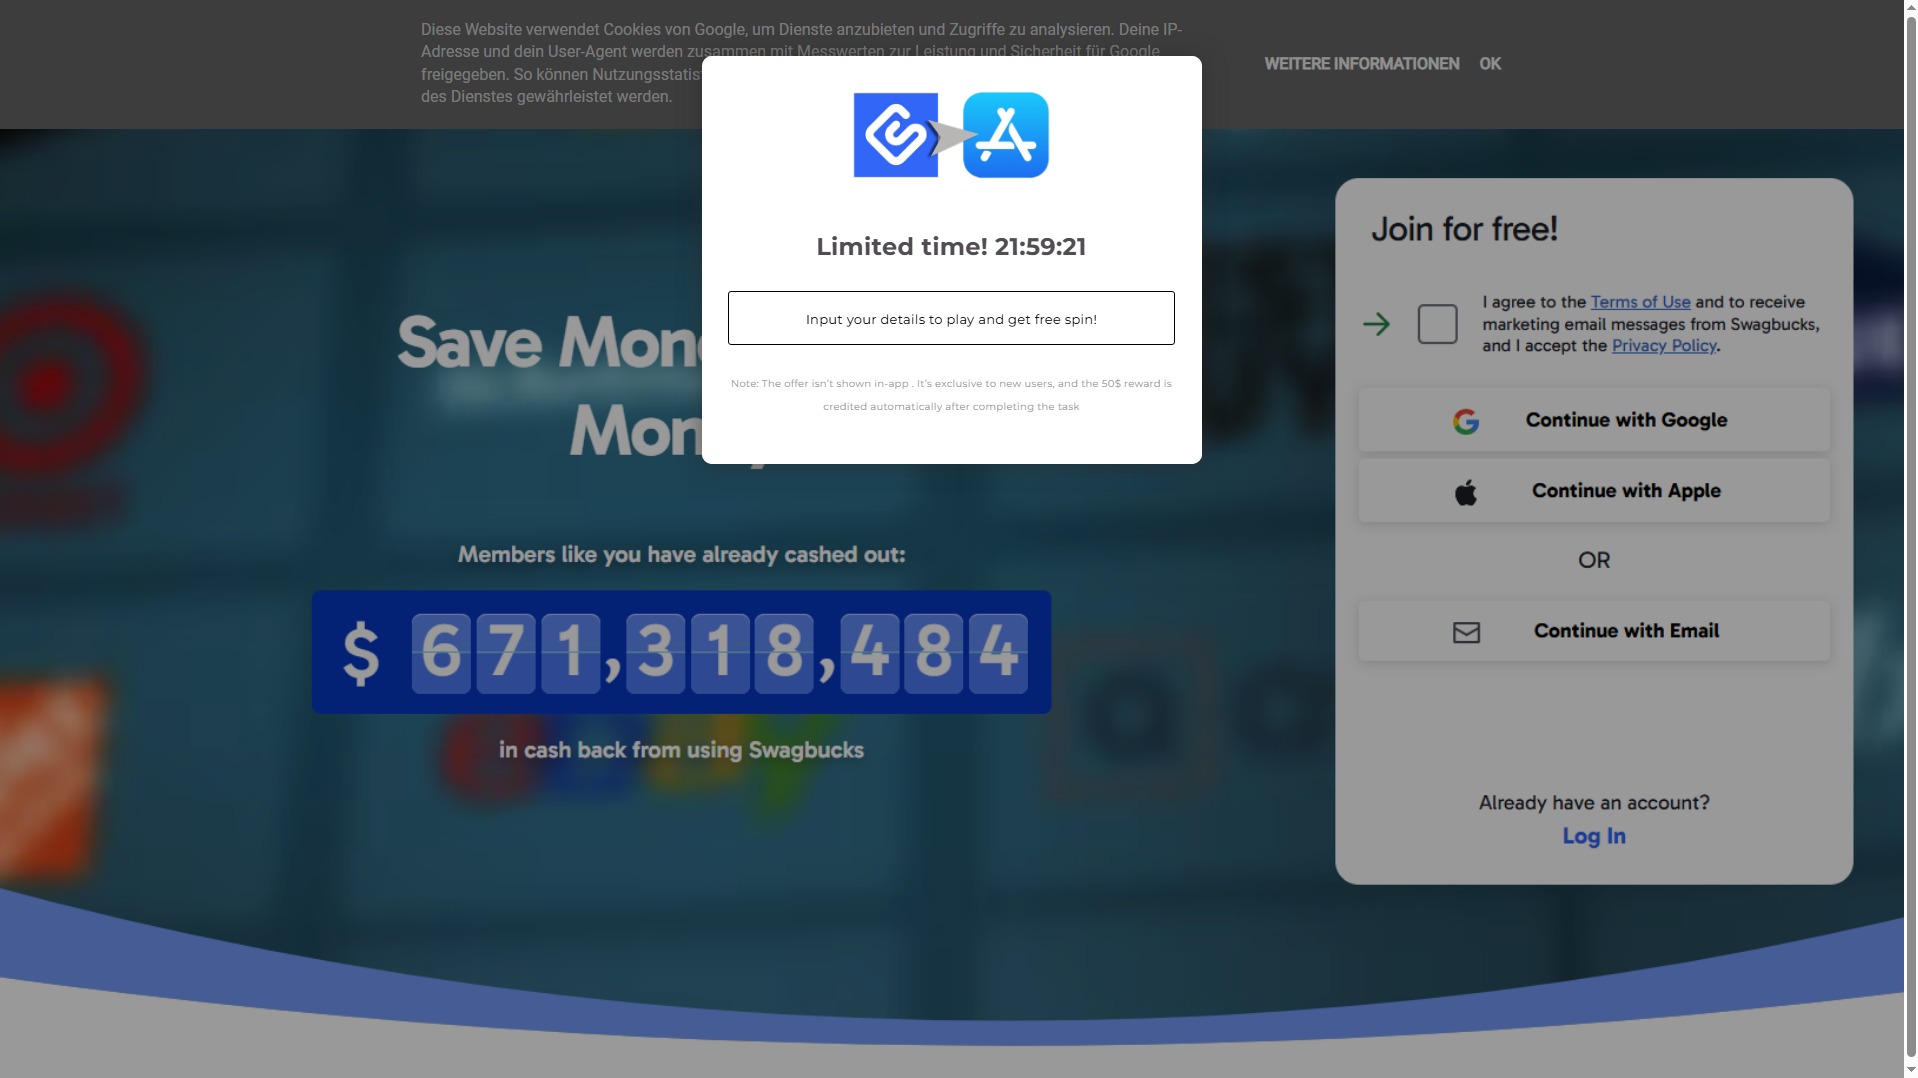Click Continue with Google button
1918x1078 pixels.
[1594, 420]
